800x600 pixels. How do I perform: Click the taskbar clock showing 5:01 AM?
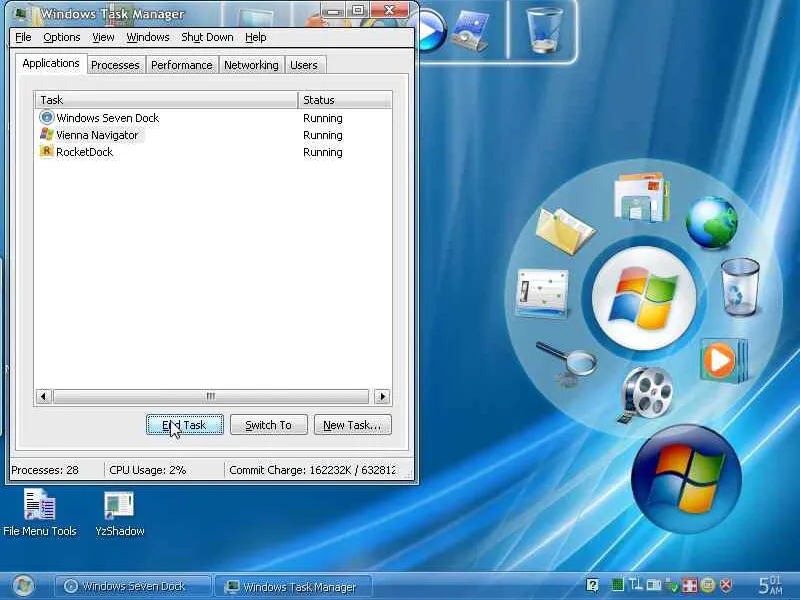tap(770, 585)
